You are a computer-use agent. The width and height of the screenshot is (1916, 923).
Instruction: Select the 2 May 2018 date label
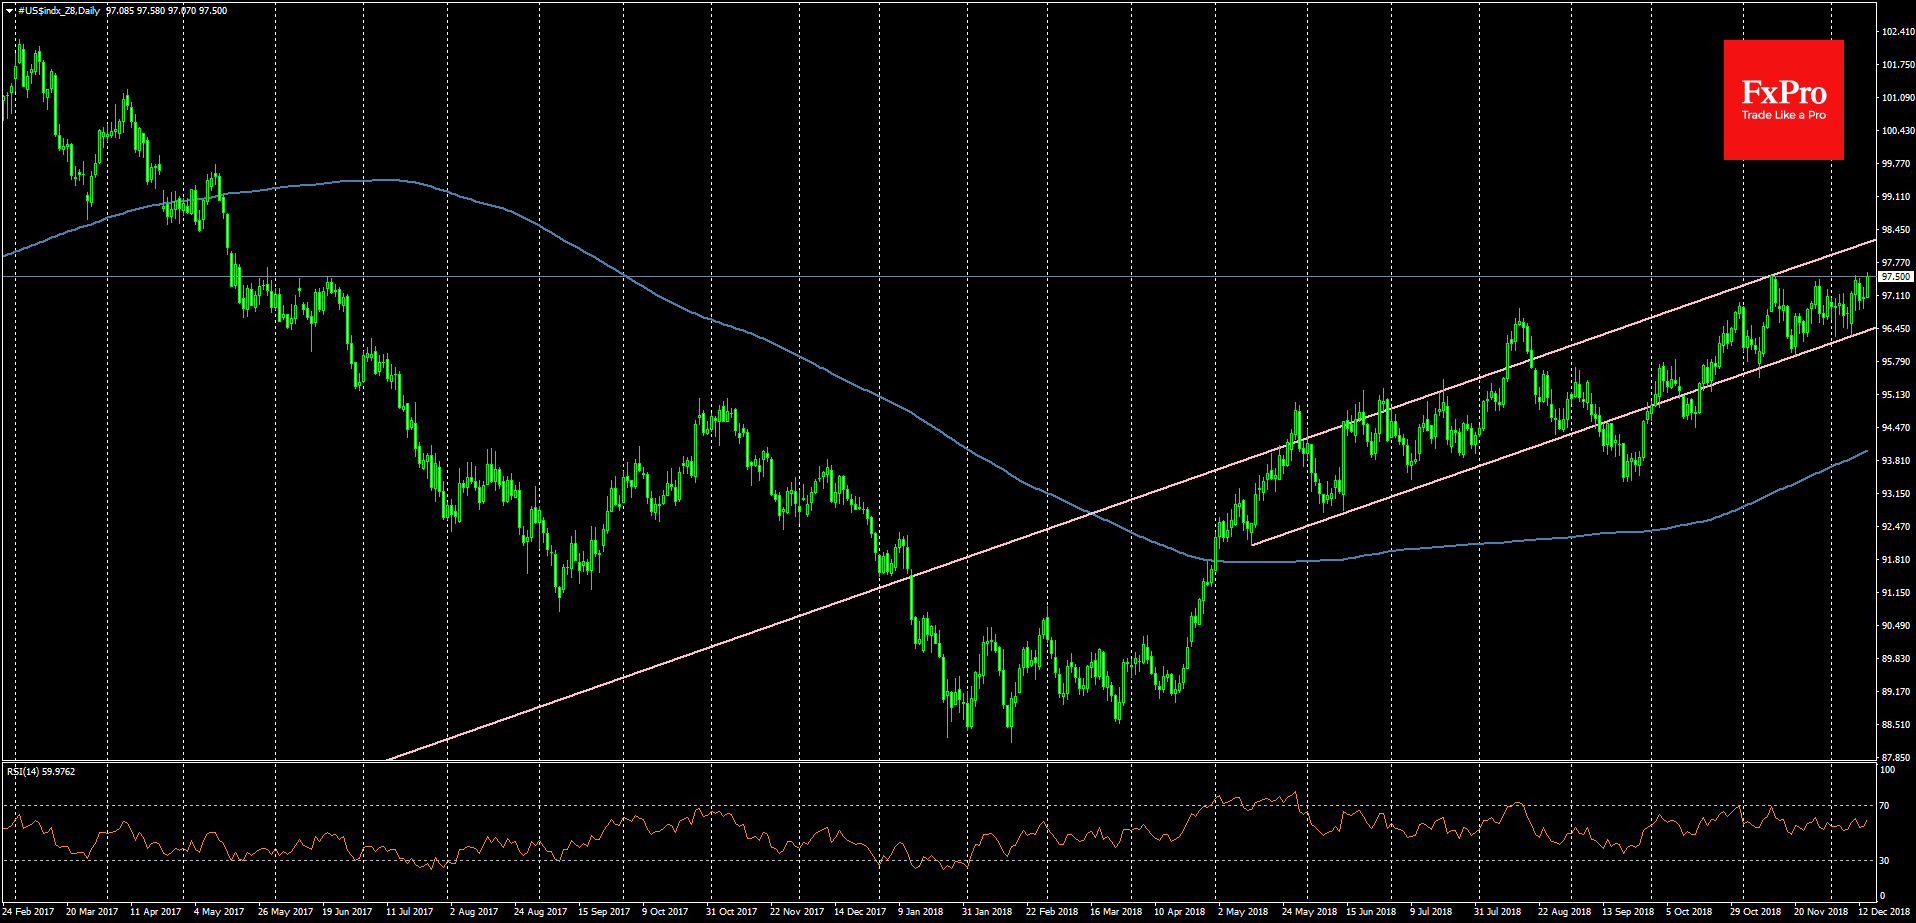click(x=1242, y=911)
